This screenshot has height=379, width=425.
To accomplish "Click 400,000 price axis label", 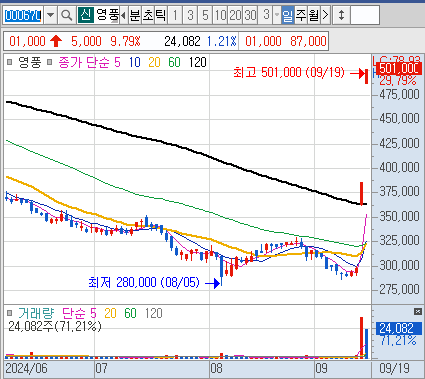I will coord(399,167).
